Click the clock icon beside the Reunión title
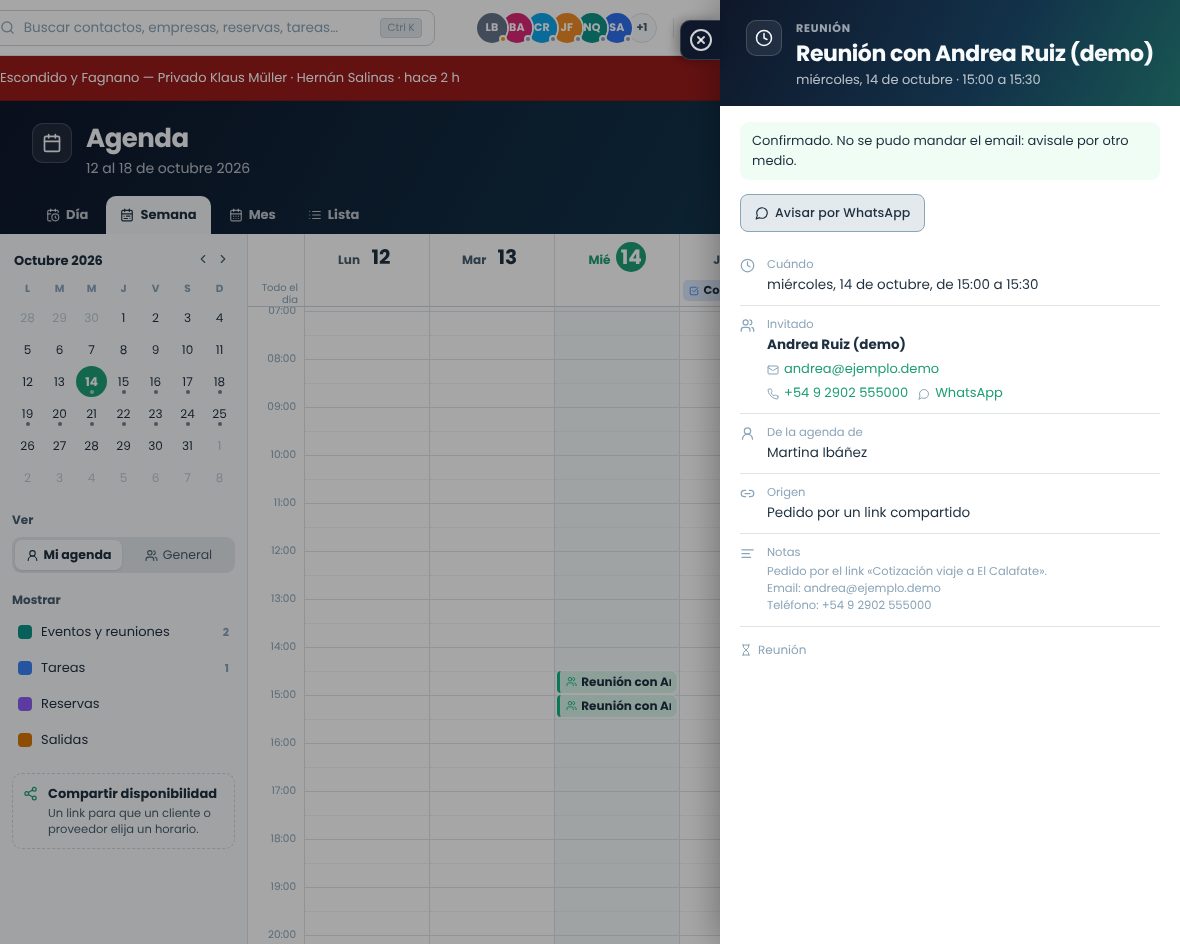Screen dimensions: 1180x944 (764, 38)
